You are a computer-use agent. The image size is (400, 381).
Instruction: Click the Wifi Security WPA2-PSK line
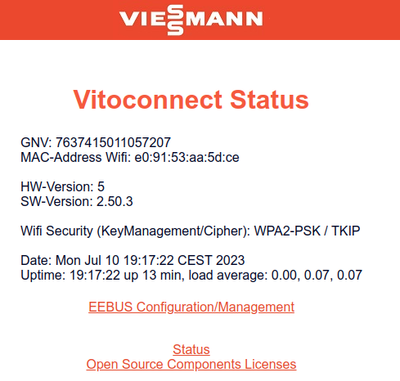tap(190, 231)
